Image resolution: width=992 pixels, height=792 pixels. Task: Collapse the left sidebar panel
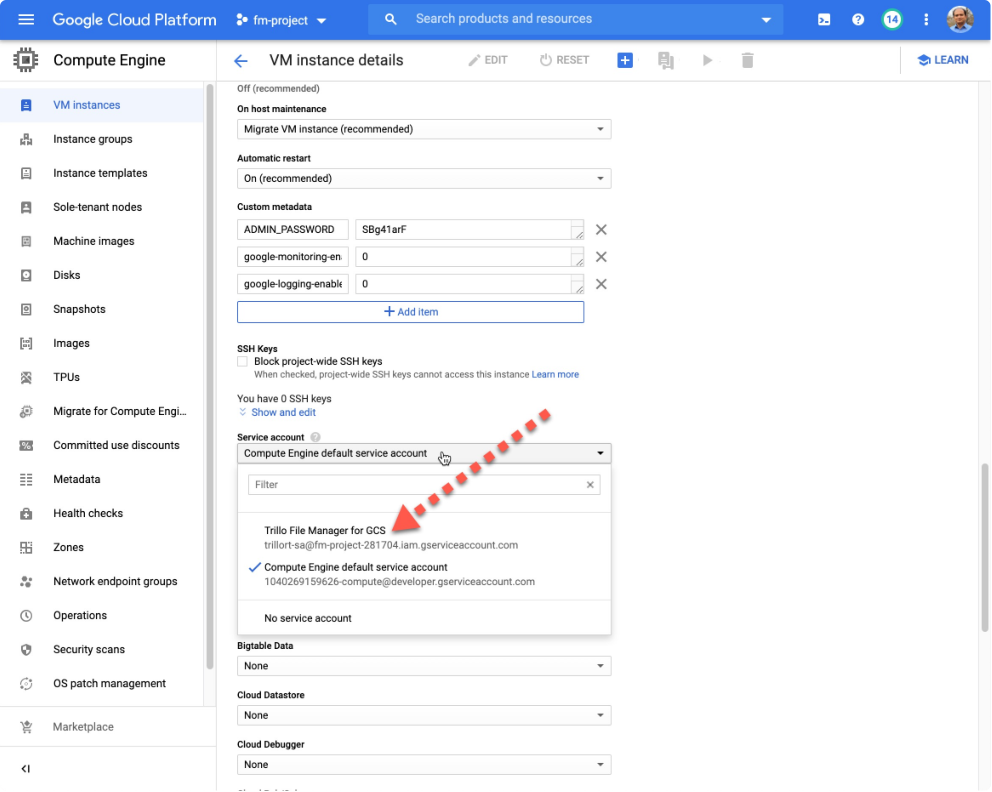[x=25, y=769]
